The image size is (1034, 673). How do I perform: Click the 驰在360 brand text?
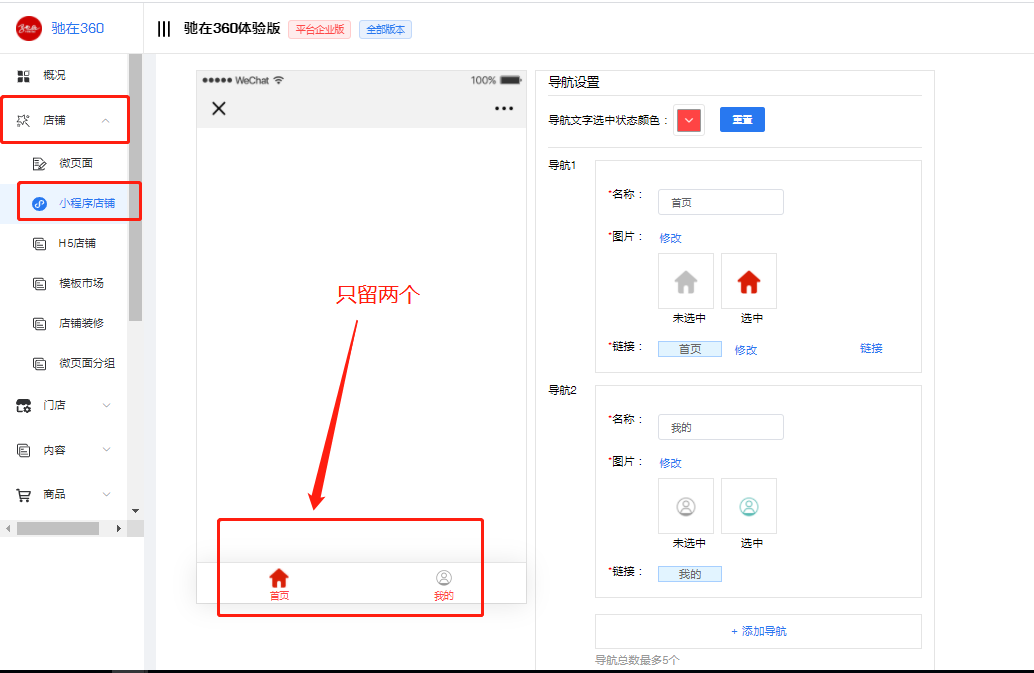(78, 28)
